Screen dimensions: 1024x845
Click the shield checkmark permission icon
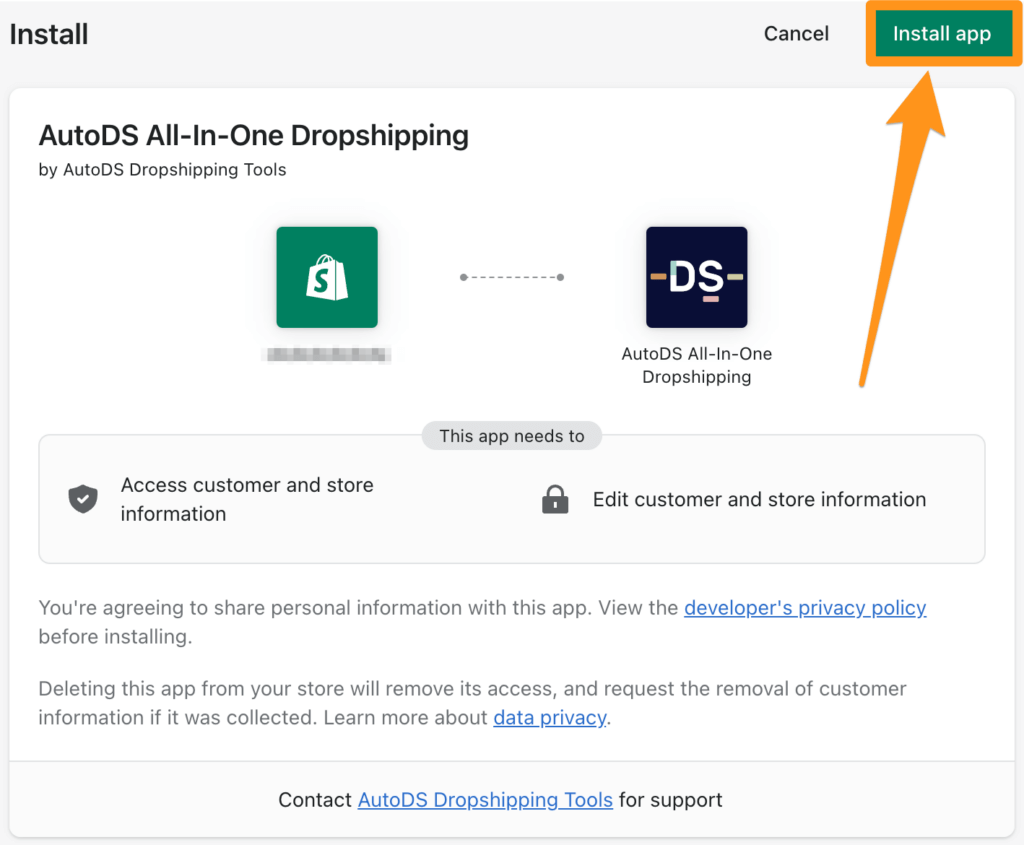tap(82, 498)
